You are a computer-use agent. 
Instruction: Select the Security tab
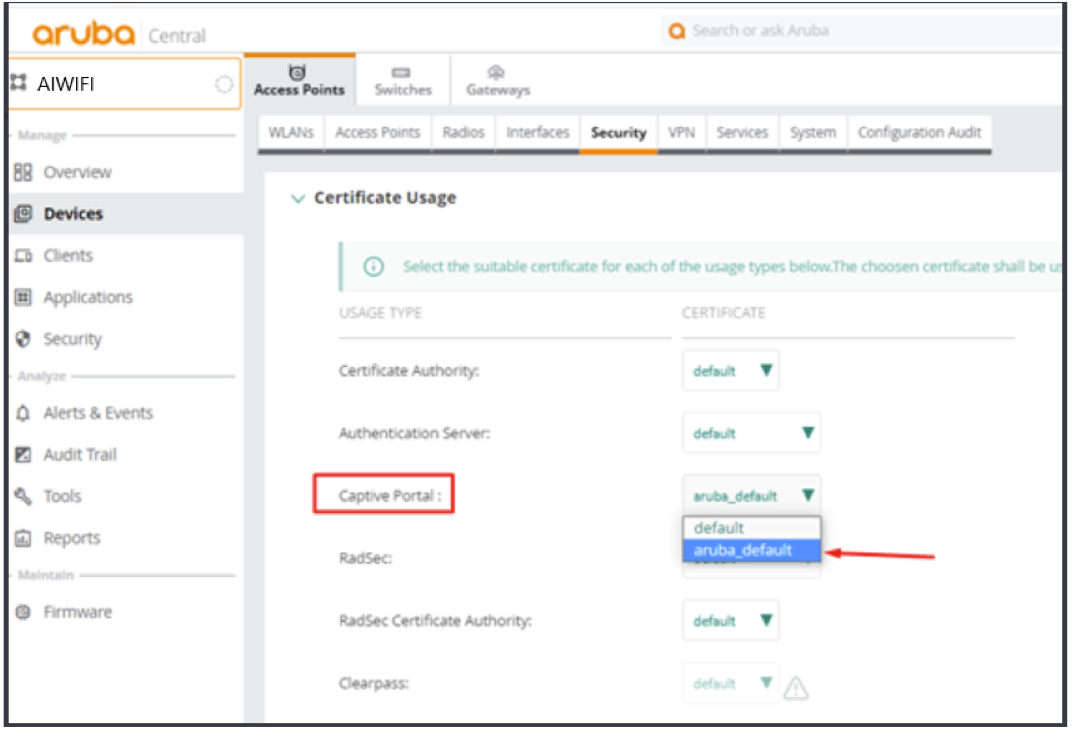point(619,133)
